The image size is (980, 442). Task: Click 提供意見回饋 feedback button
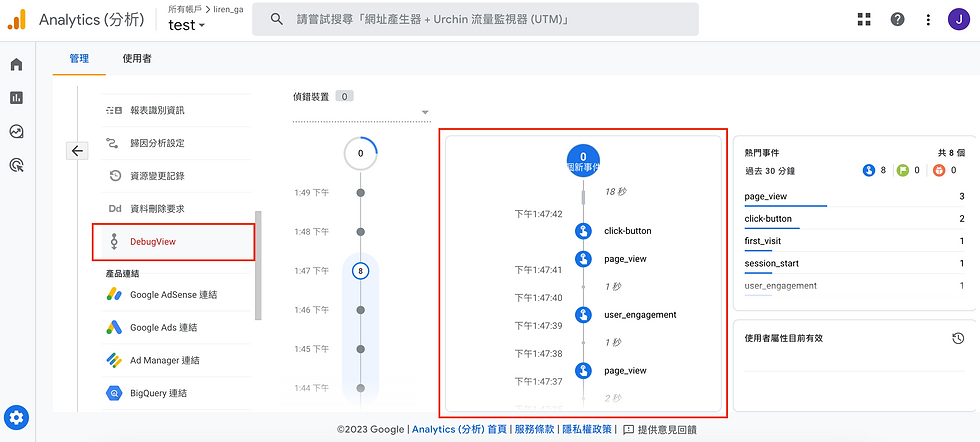[659, 429]
